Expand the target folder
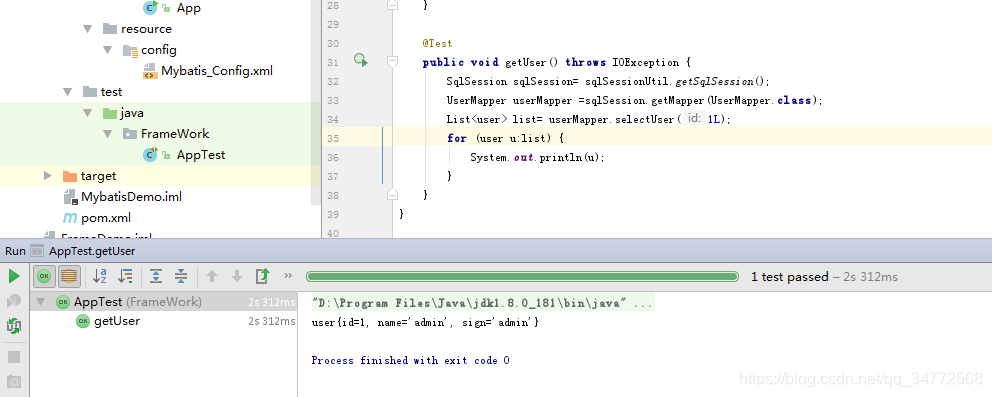Image resolution: width=992 pixels, height=397 pixels. [x=47, y=176]
